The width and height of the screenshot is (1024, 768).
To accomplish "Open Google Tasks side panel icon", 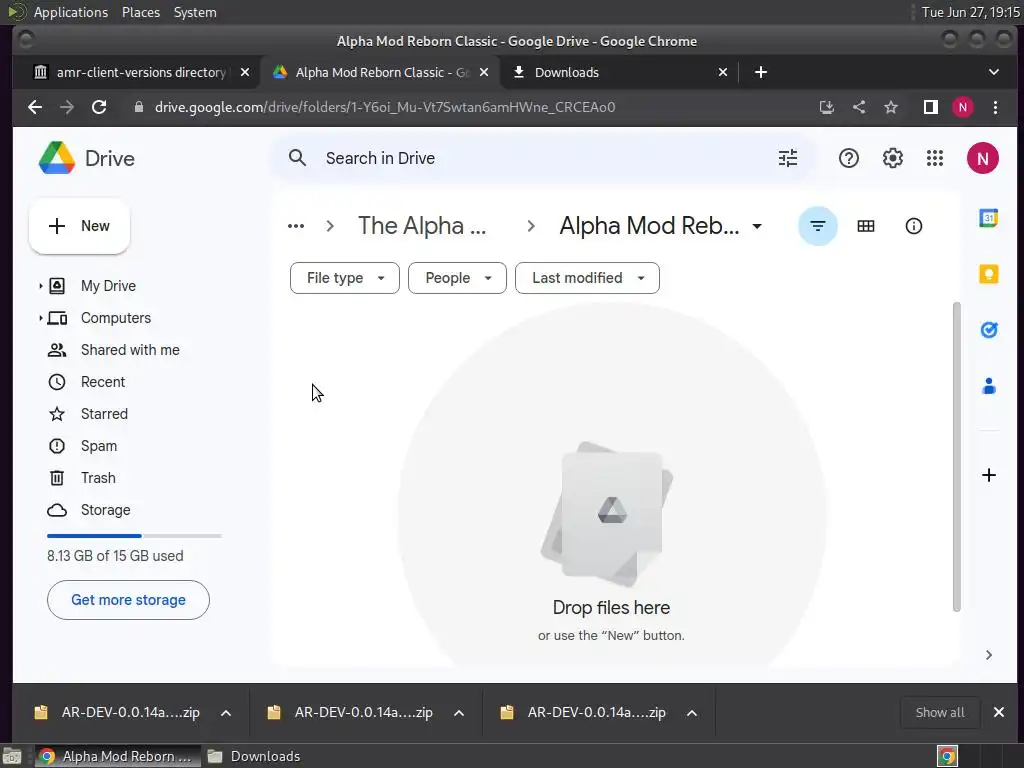I will click(x=989, y=330).
